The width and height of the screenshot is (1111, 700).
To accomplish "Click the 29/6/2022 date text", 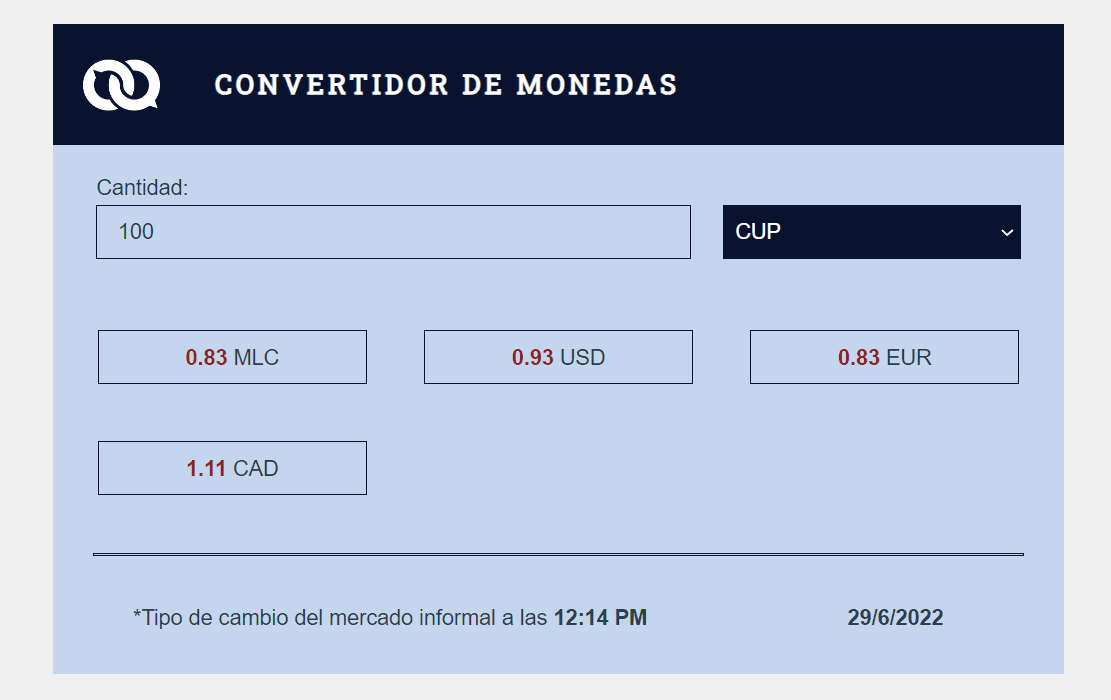I will (895, 618).
